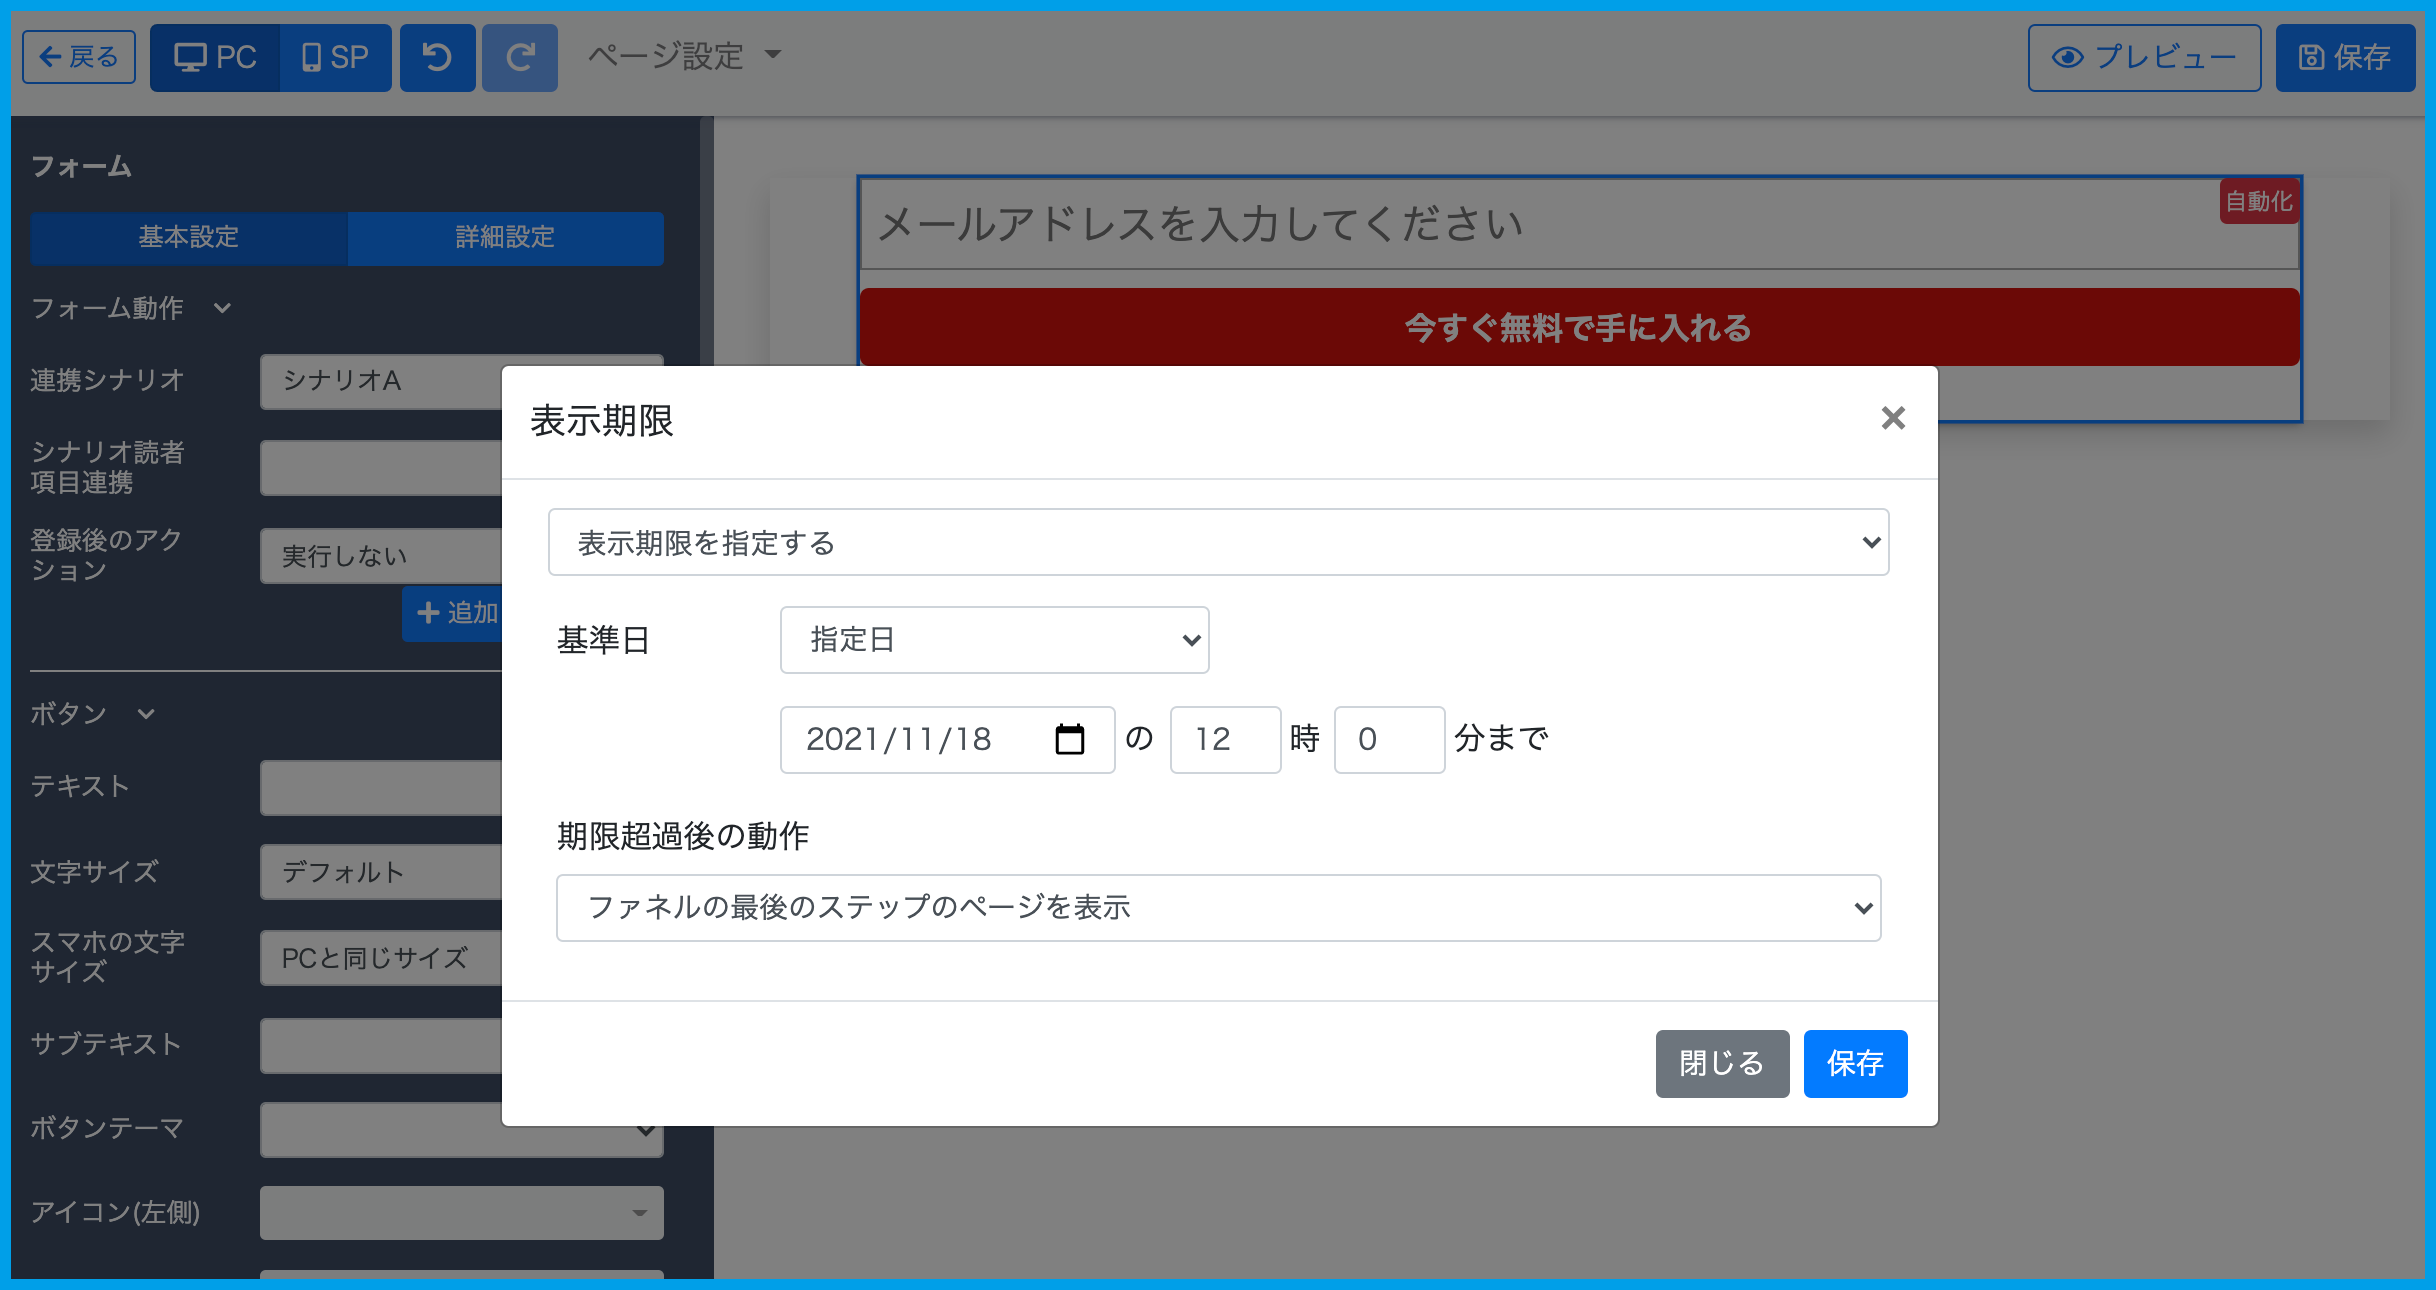Go back with 戻る arrow button
The height and width of the screenshot is (1290, 2436).
pyautogui.click(x=79, y=57)
